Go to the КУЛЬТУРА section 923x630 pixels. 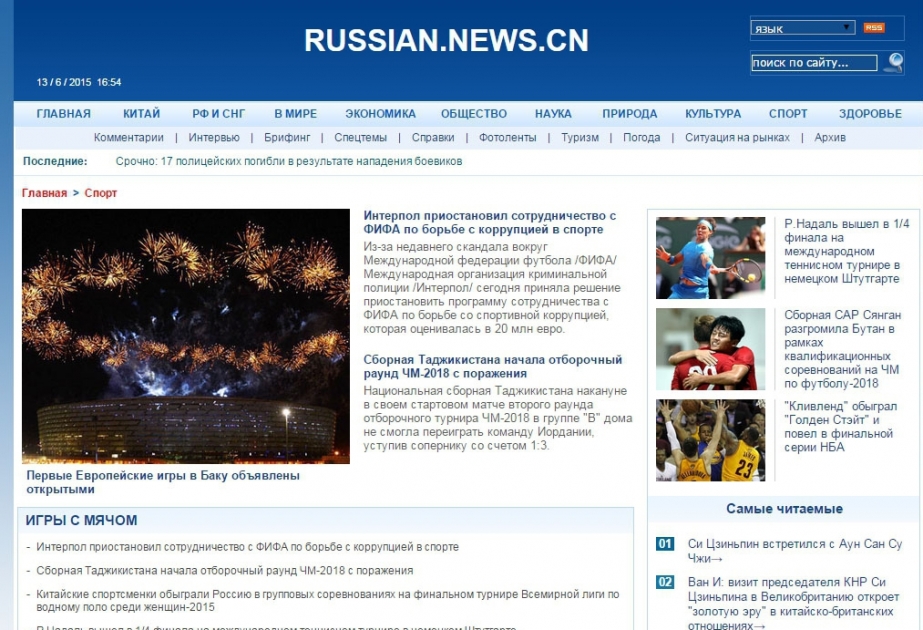click(x=713, y=114)
